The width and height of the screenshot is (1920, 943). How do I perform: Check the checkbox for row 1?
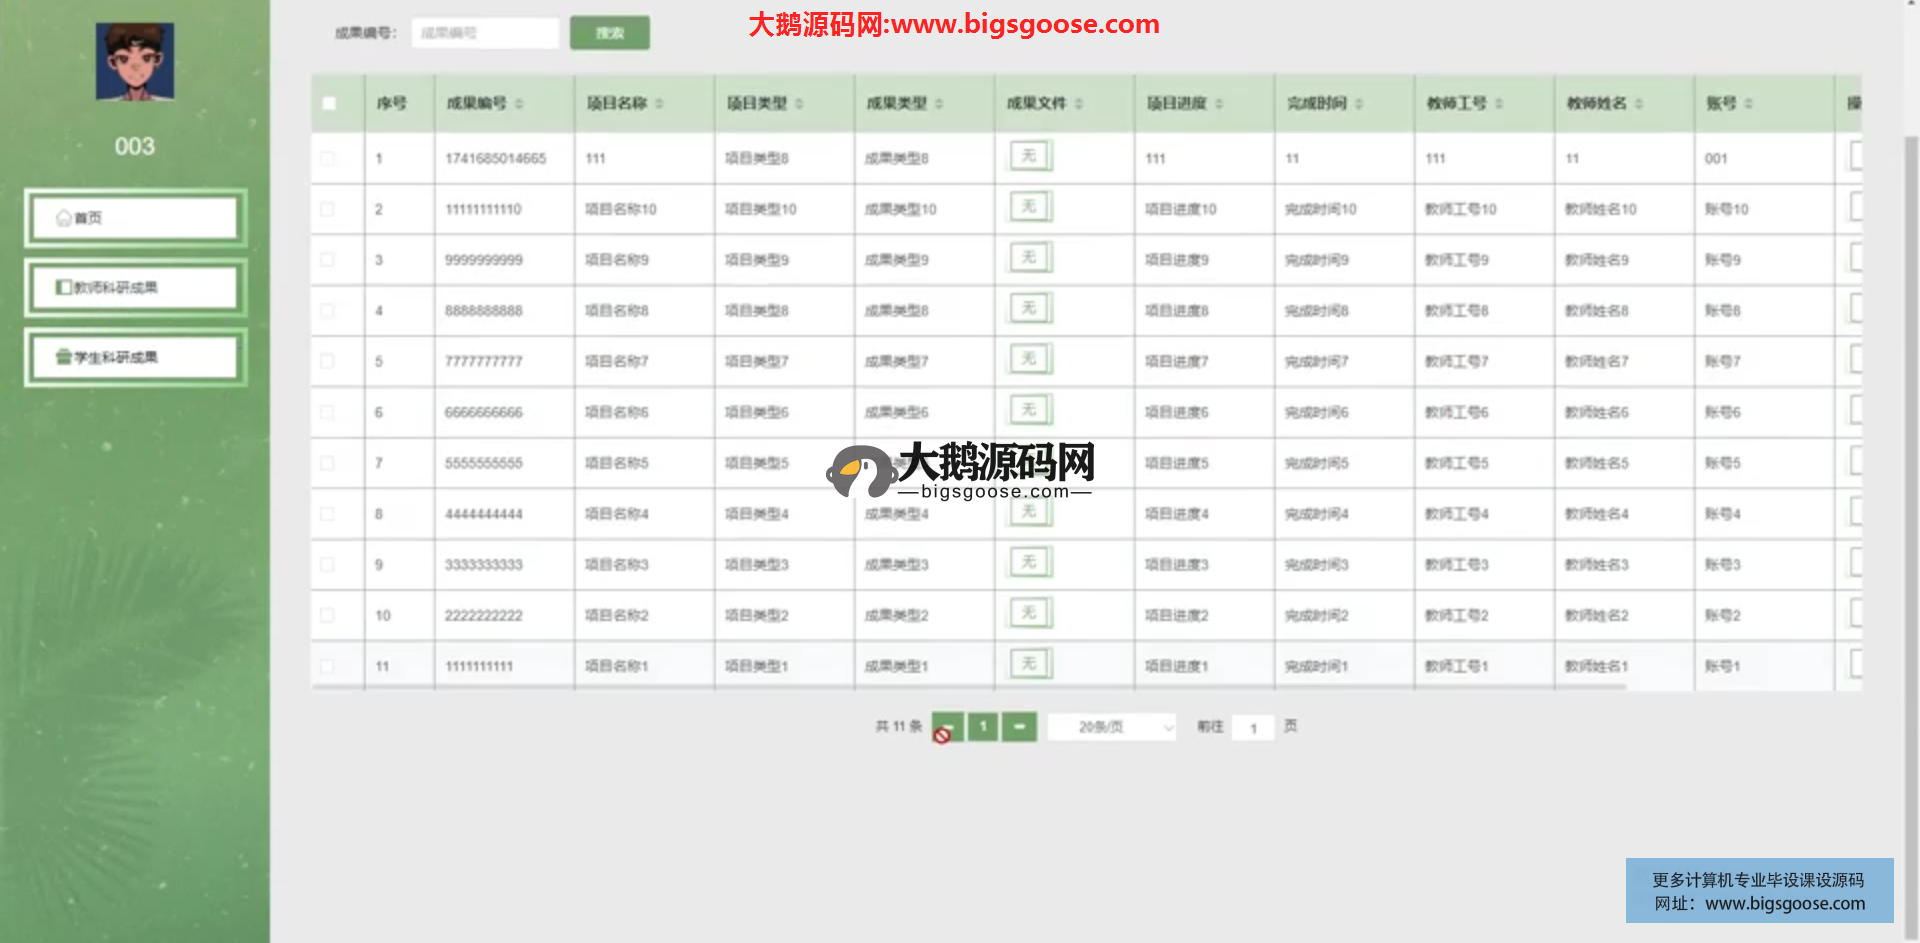[x=328, y=158]
